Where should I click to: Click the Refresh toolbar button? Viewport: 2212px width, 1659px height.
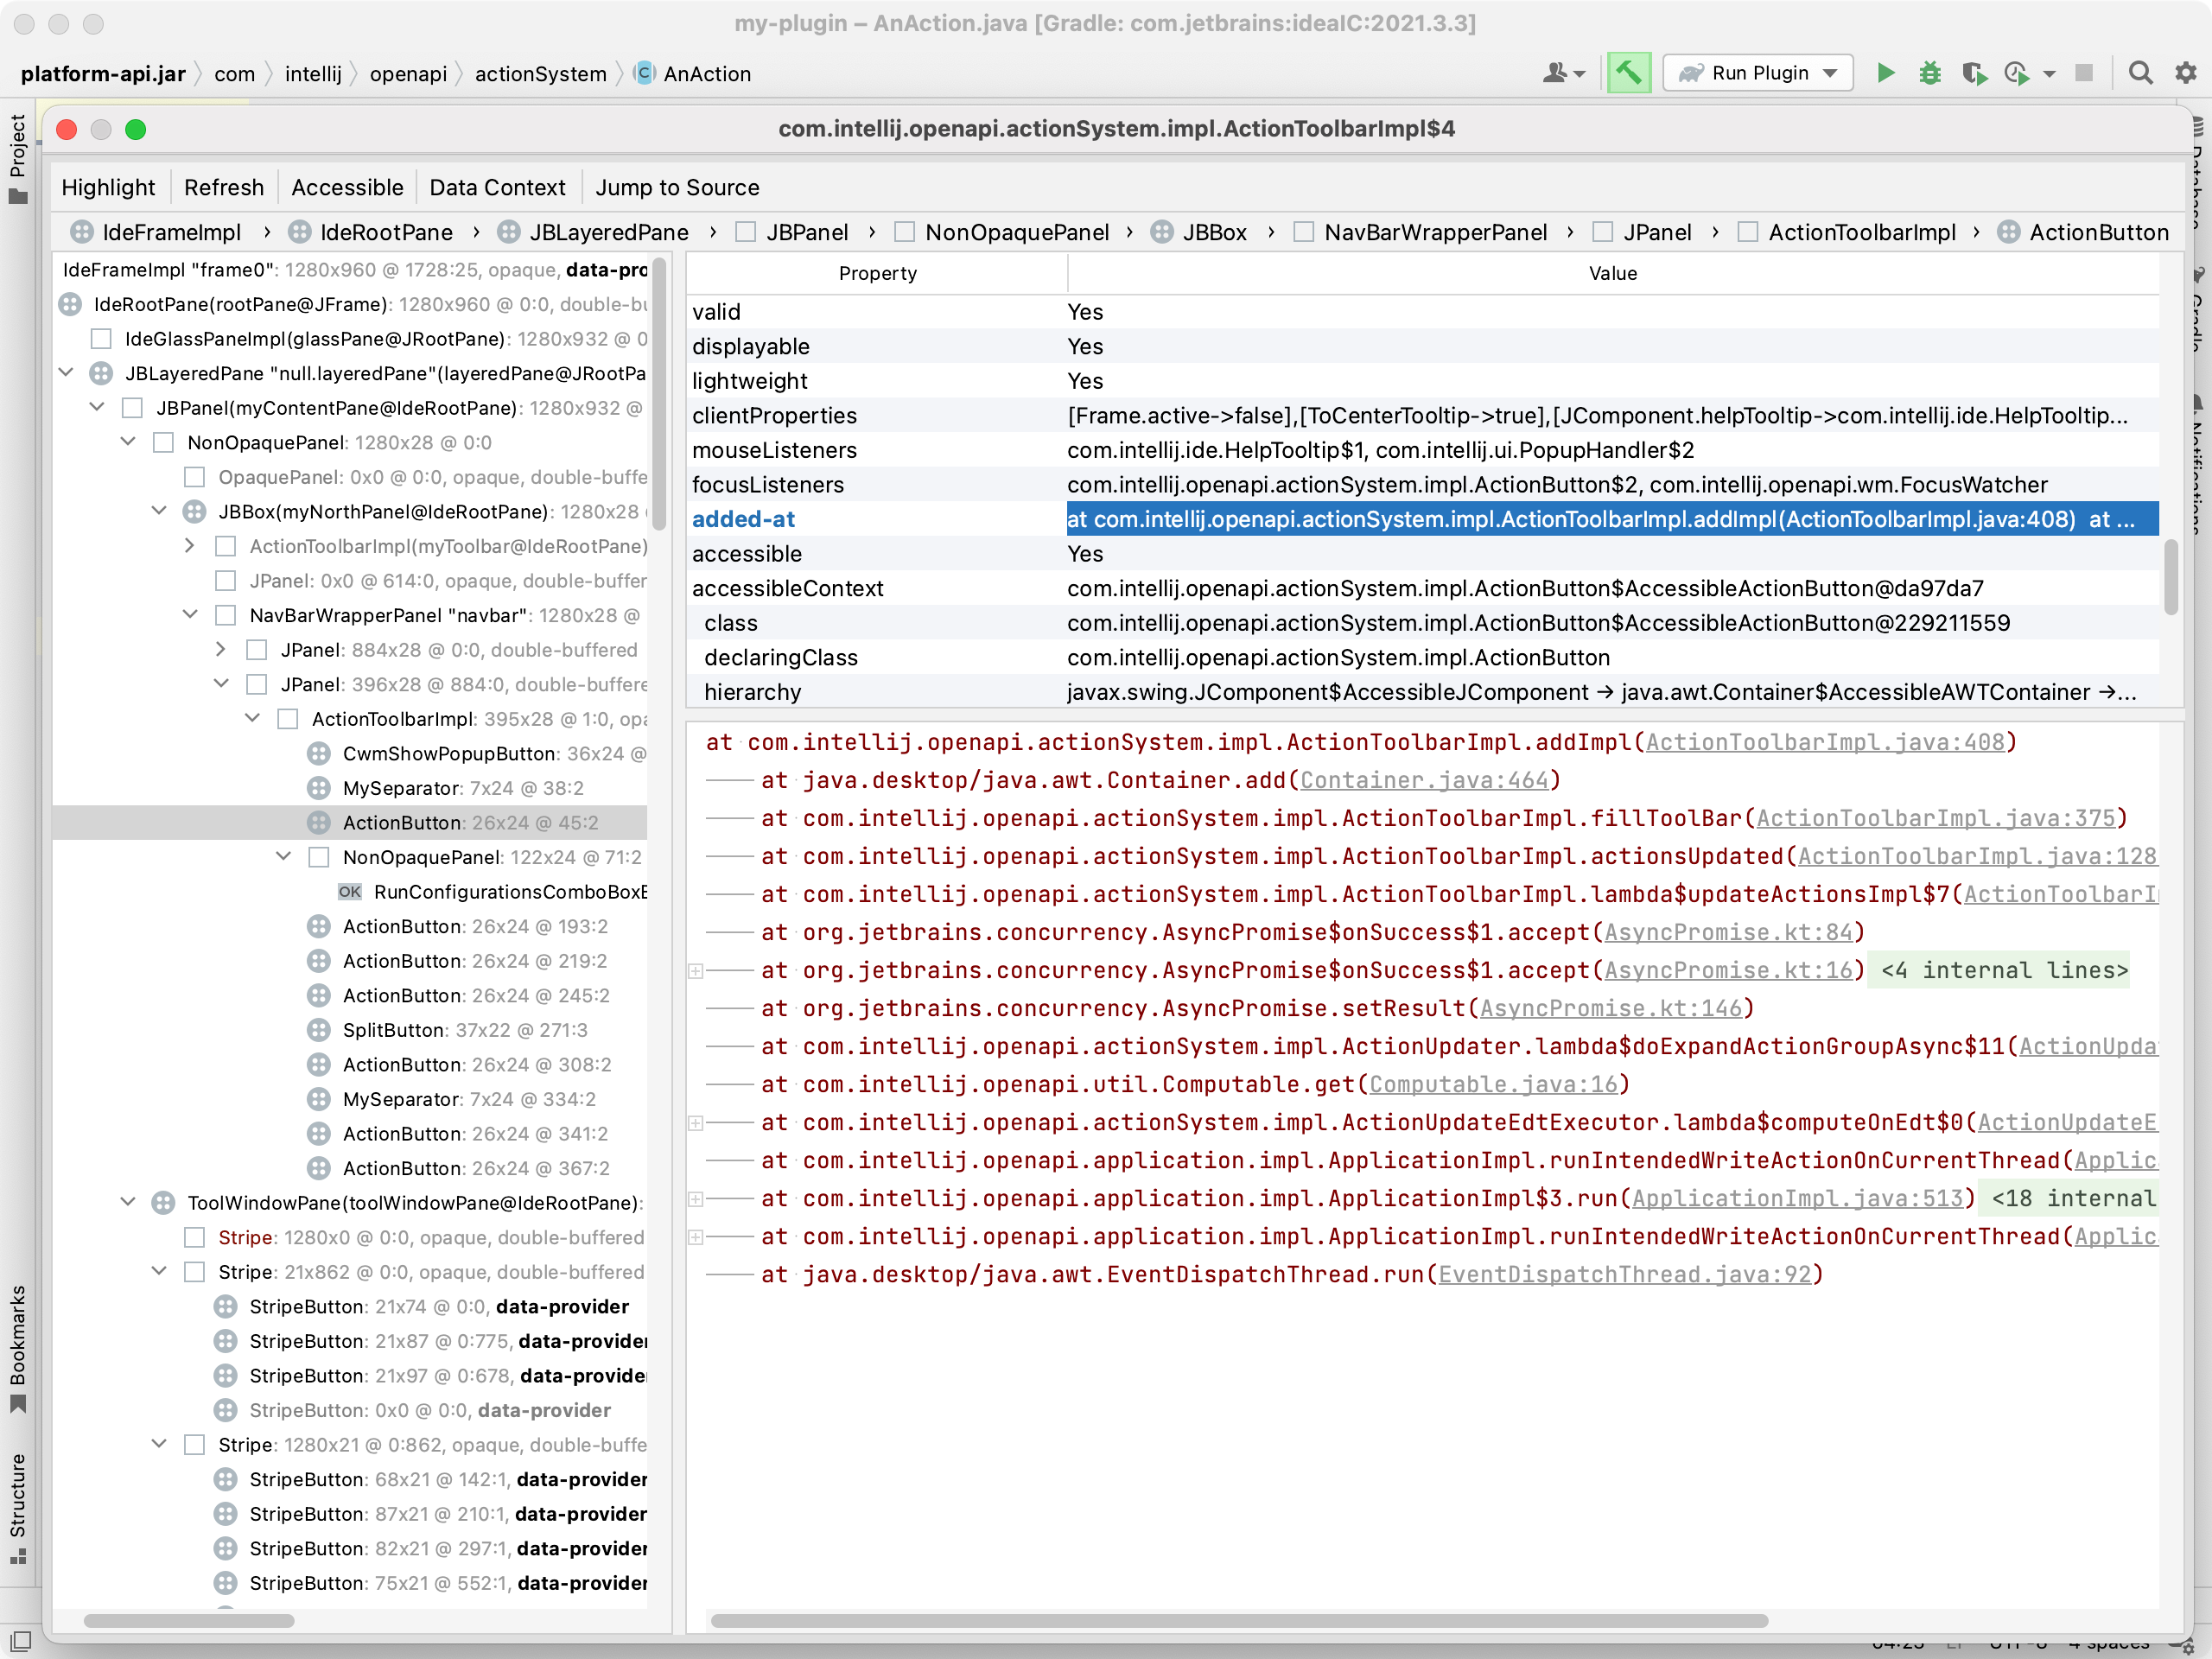[x=224, y=187]
